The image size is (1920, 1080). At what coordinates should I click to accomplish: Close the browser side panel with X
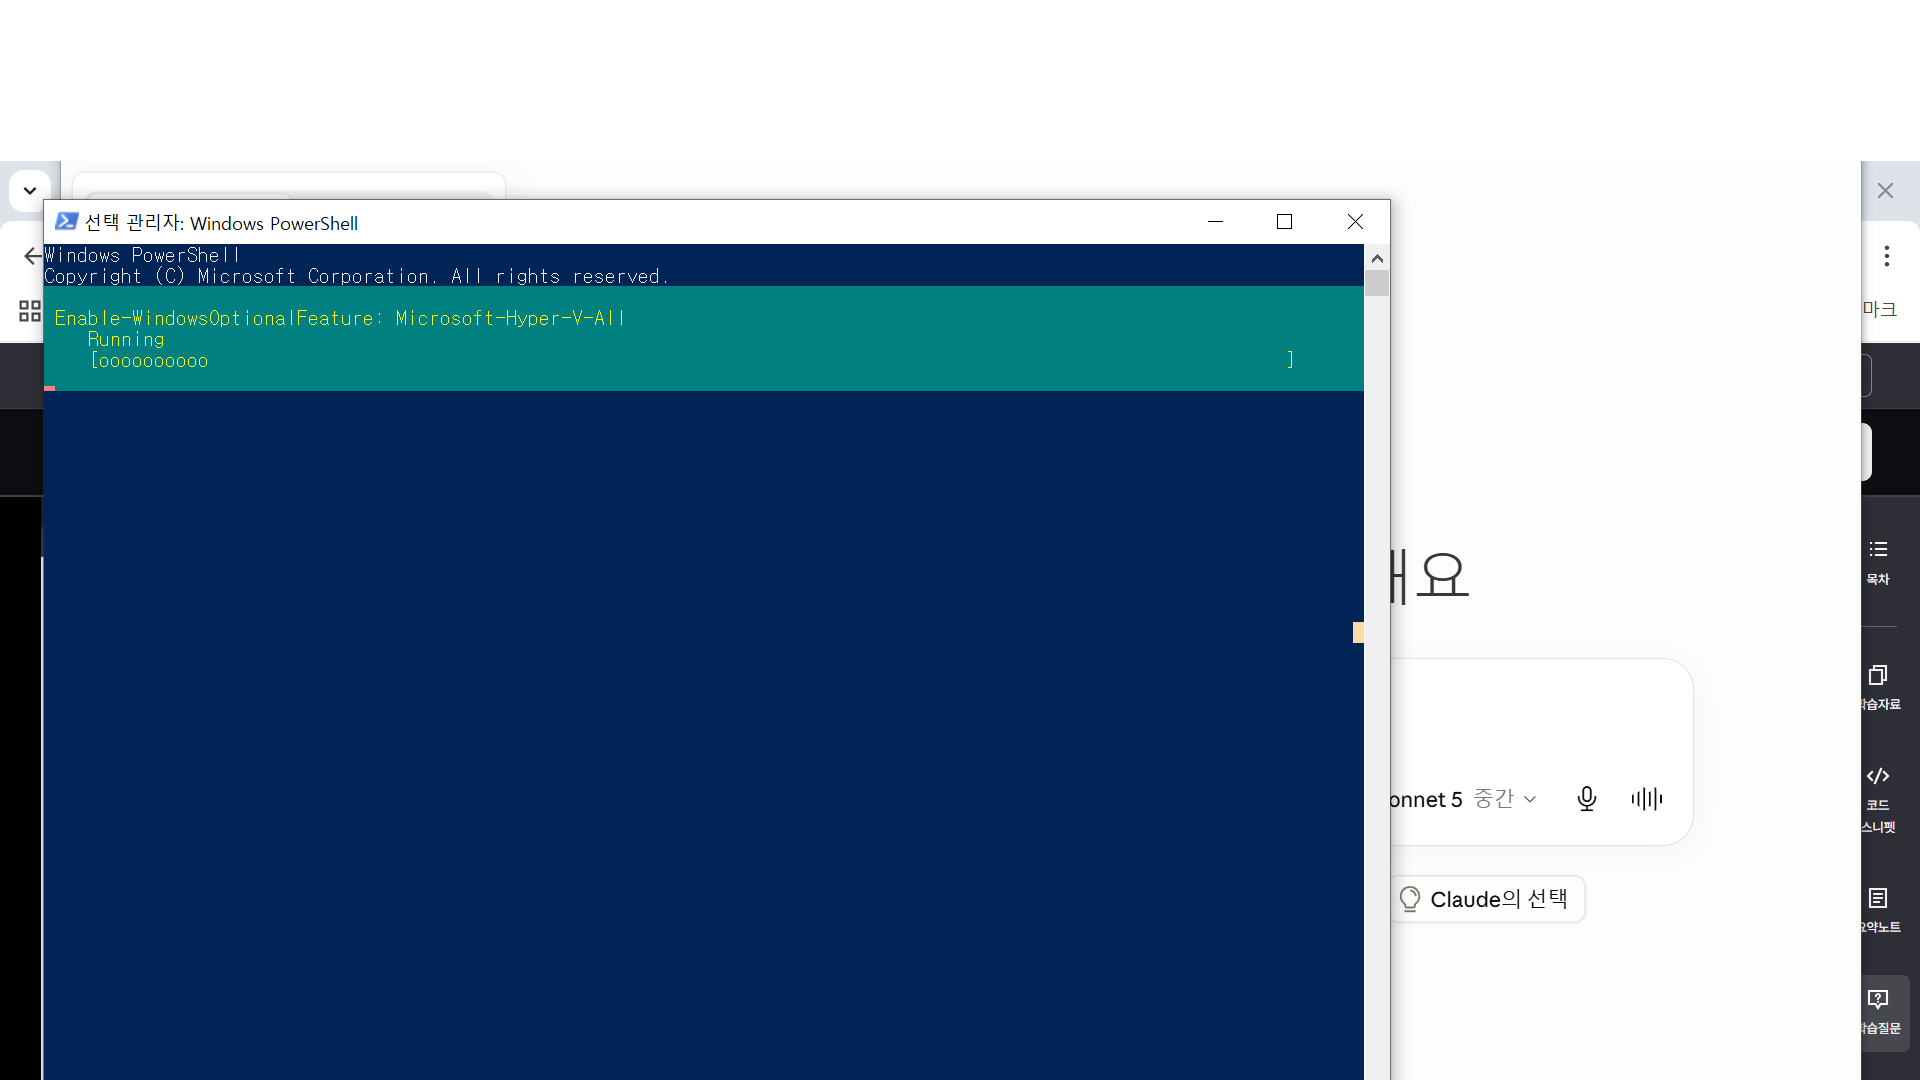point(1885,190)
